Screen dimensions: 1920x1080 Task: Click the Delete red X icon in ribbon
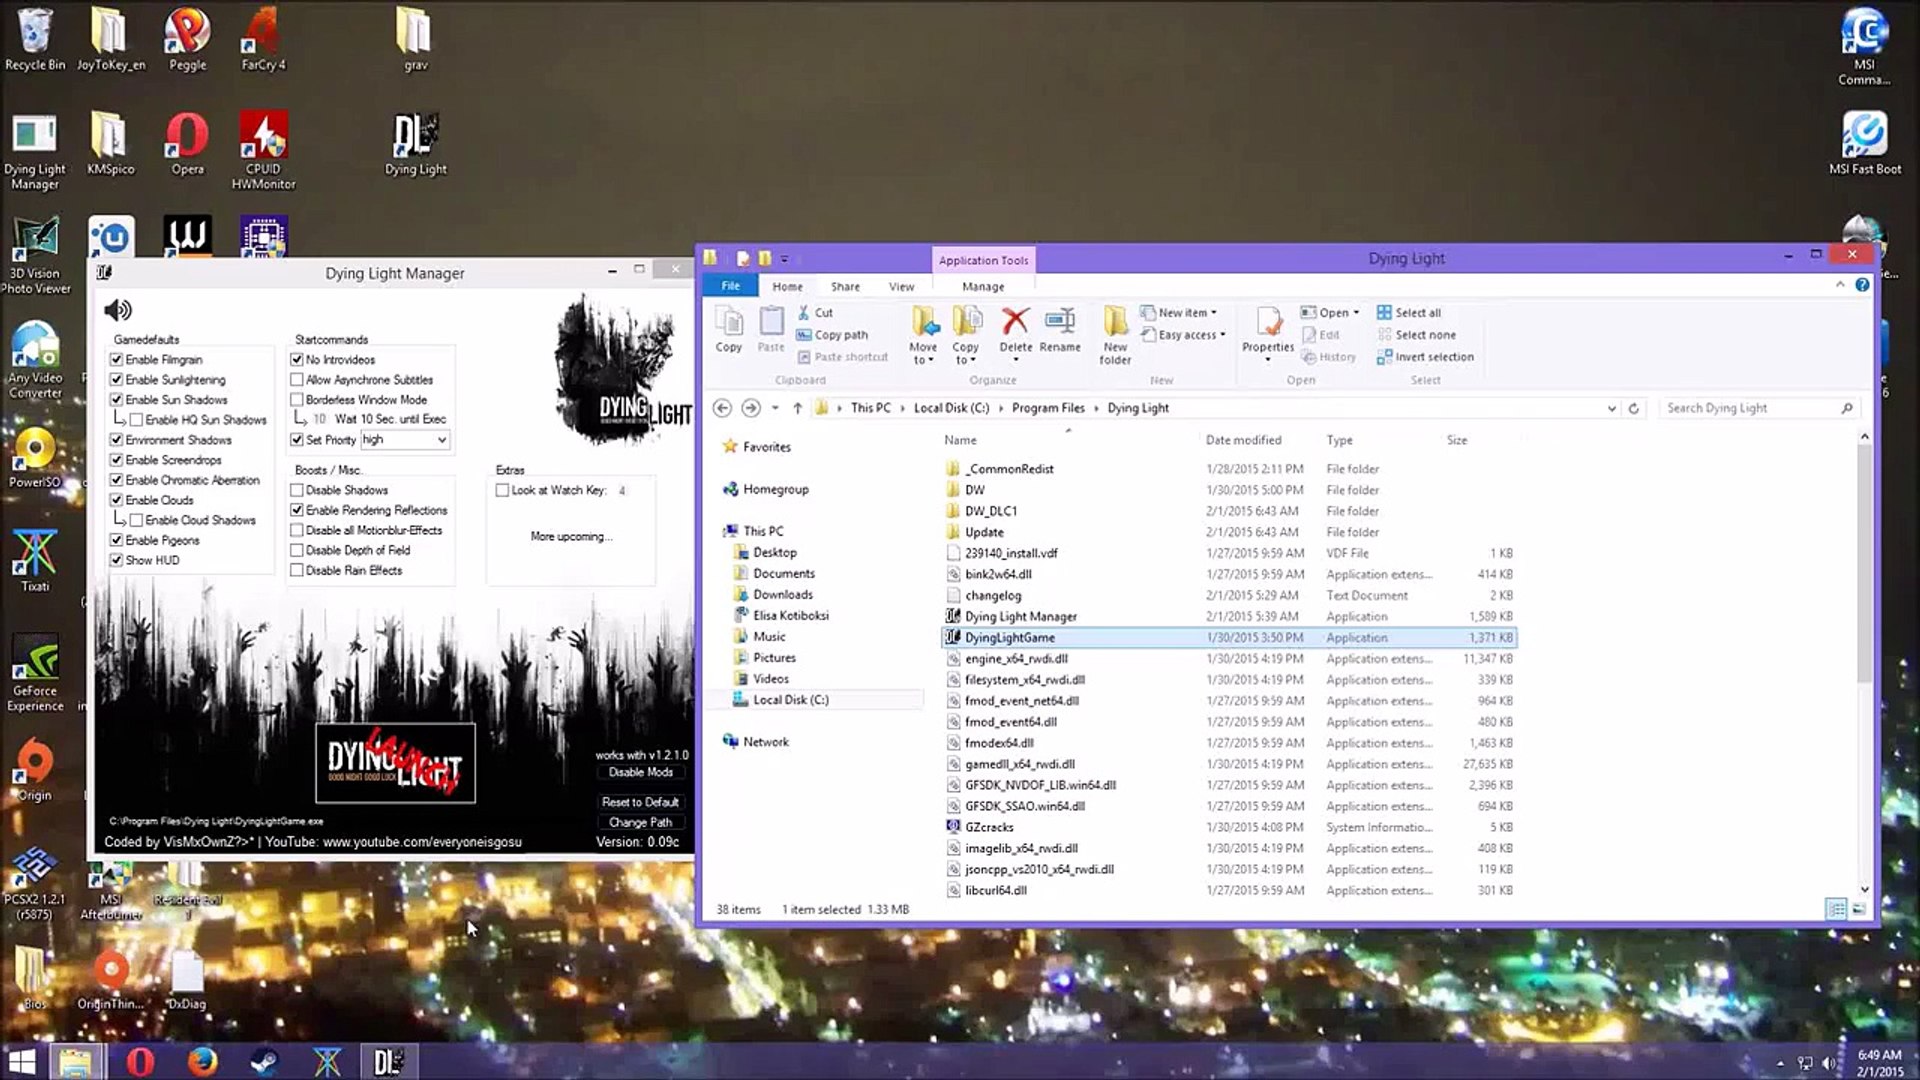tap(1015, 322)
